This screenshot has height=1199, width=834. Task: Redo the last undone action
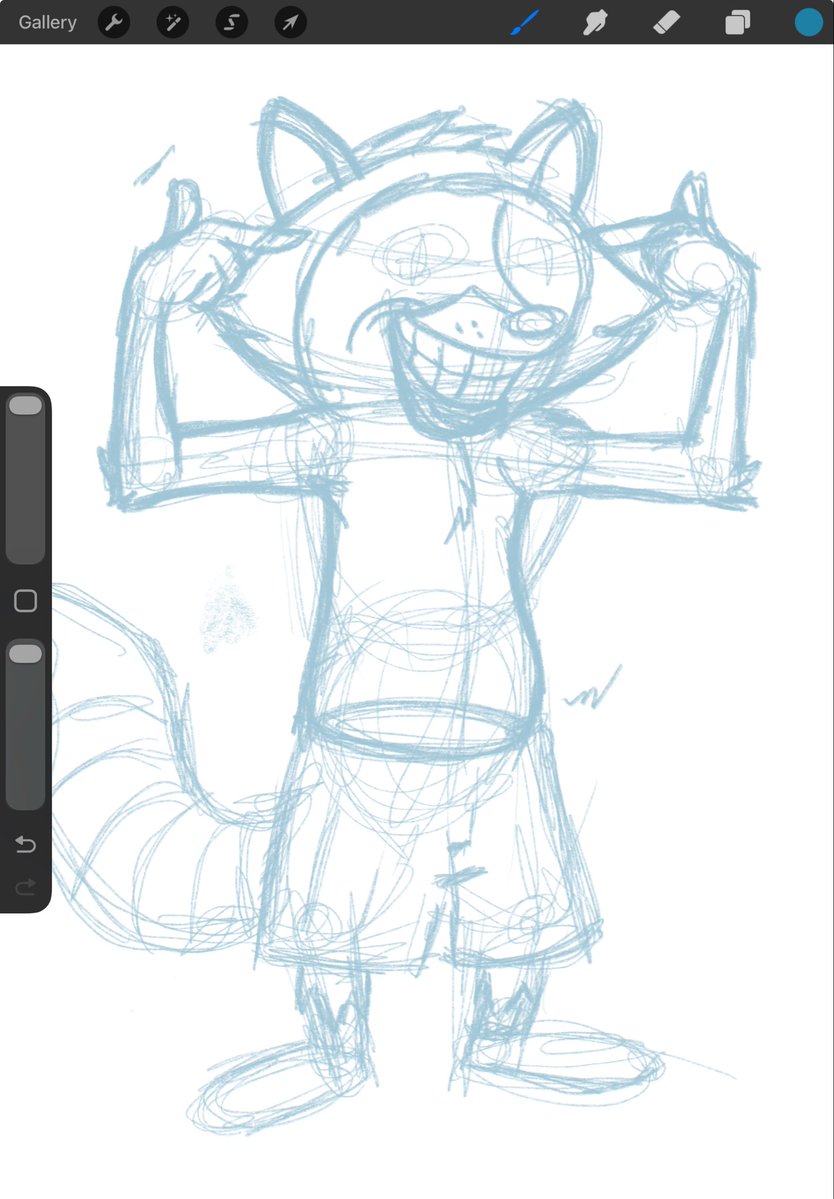[25, 886]
